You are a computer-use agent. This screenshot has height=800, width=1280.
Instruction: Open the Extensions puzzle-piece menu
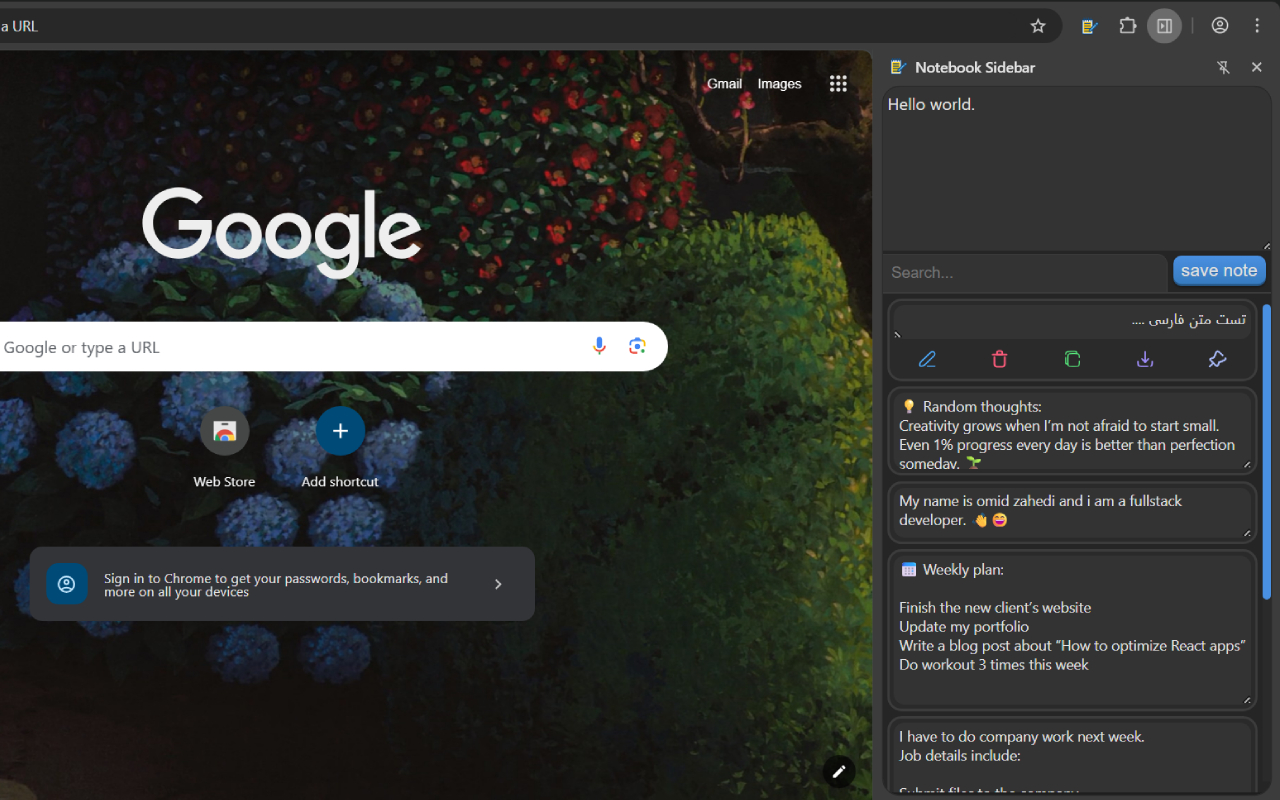click(x=1127, y=26)
